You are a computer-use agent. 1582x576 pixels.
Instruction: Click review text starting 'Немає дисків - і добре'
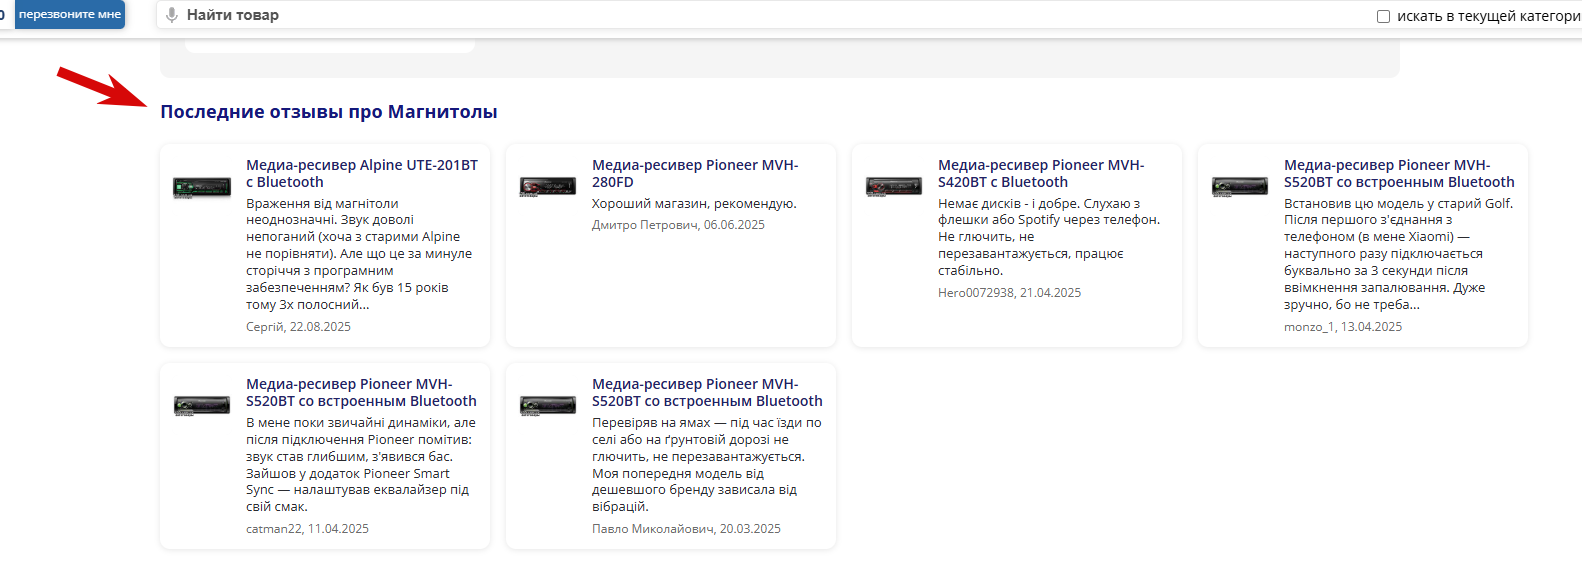point(1049,237)
